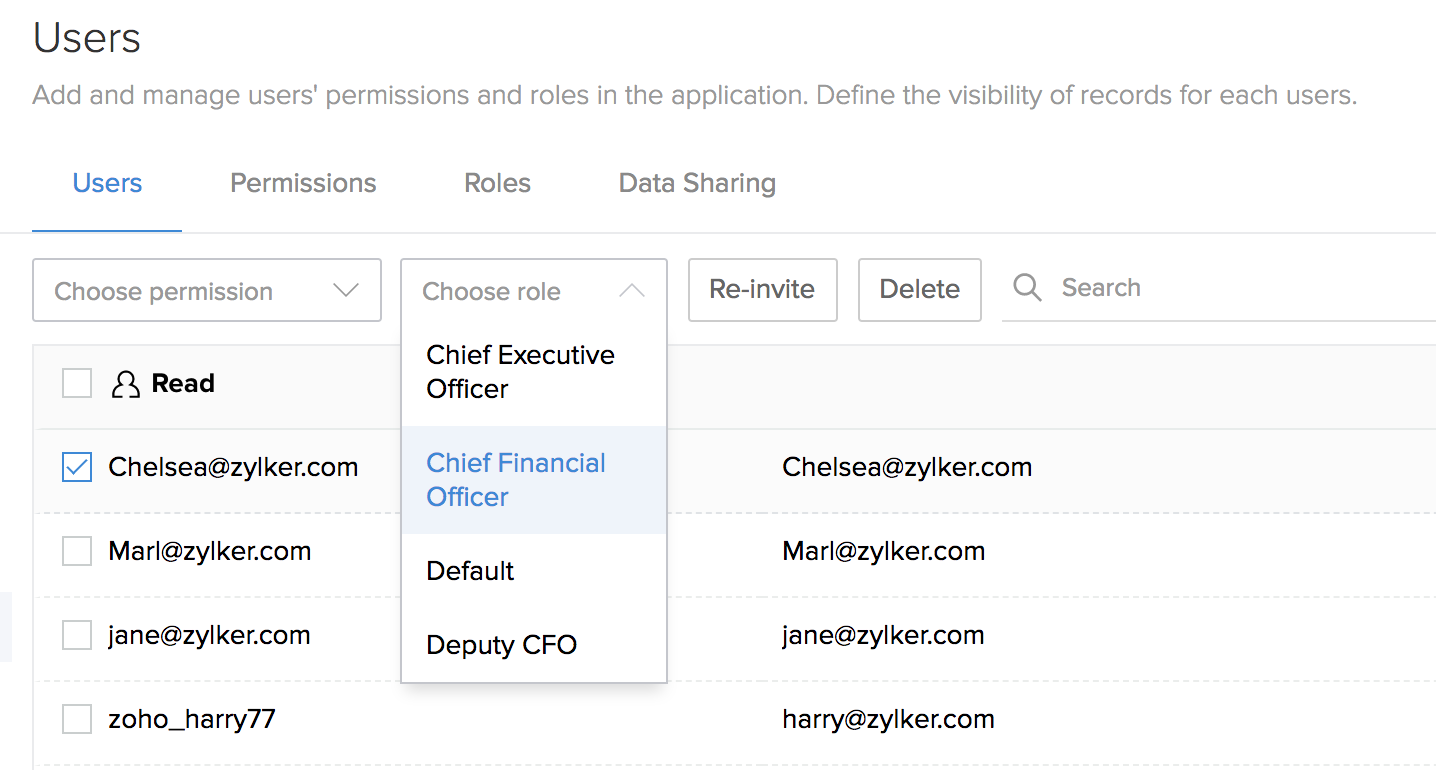Toggle the select-all checkbox in header

click(x=77, y=383)
